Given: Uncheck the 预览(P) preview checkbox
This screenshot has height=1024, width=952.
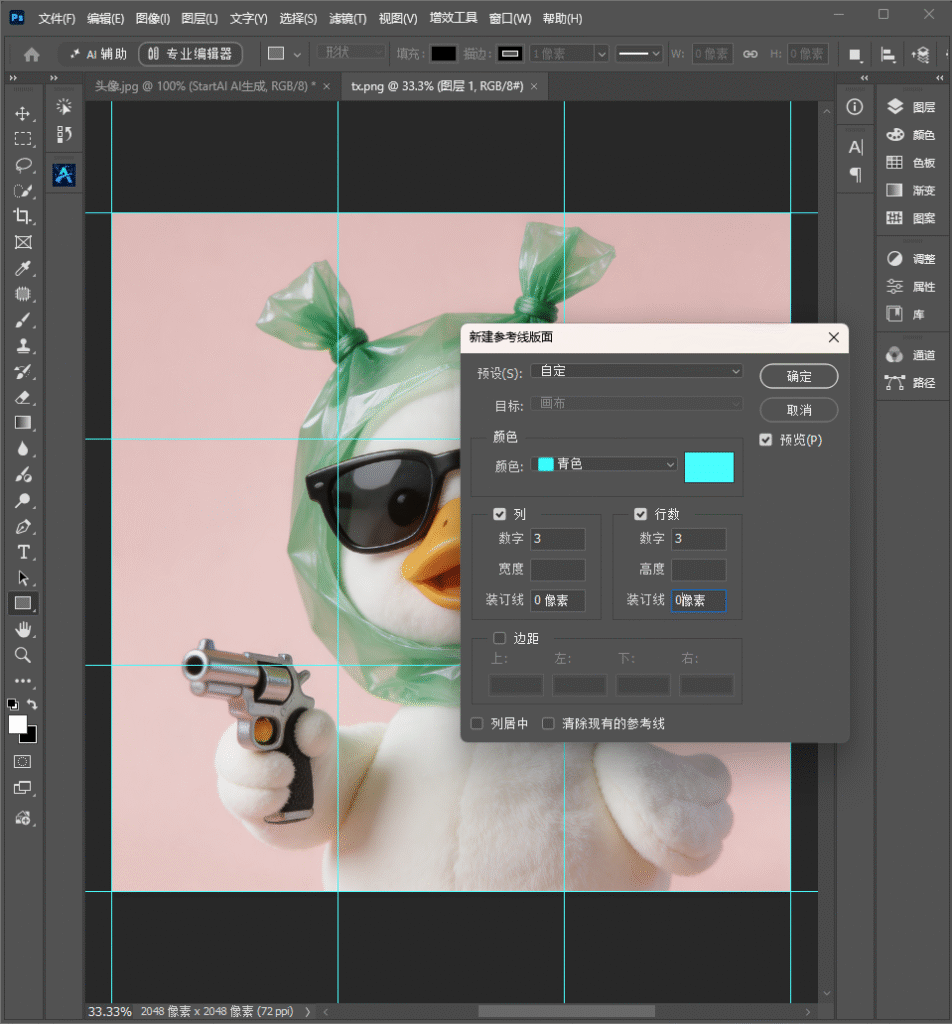Looking at the screenshot, I should pyautogui.click(x=766, y=440).
